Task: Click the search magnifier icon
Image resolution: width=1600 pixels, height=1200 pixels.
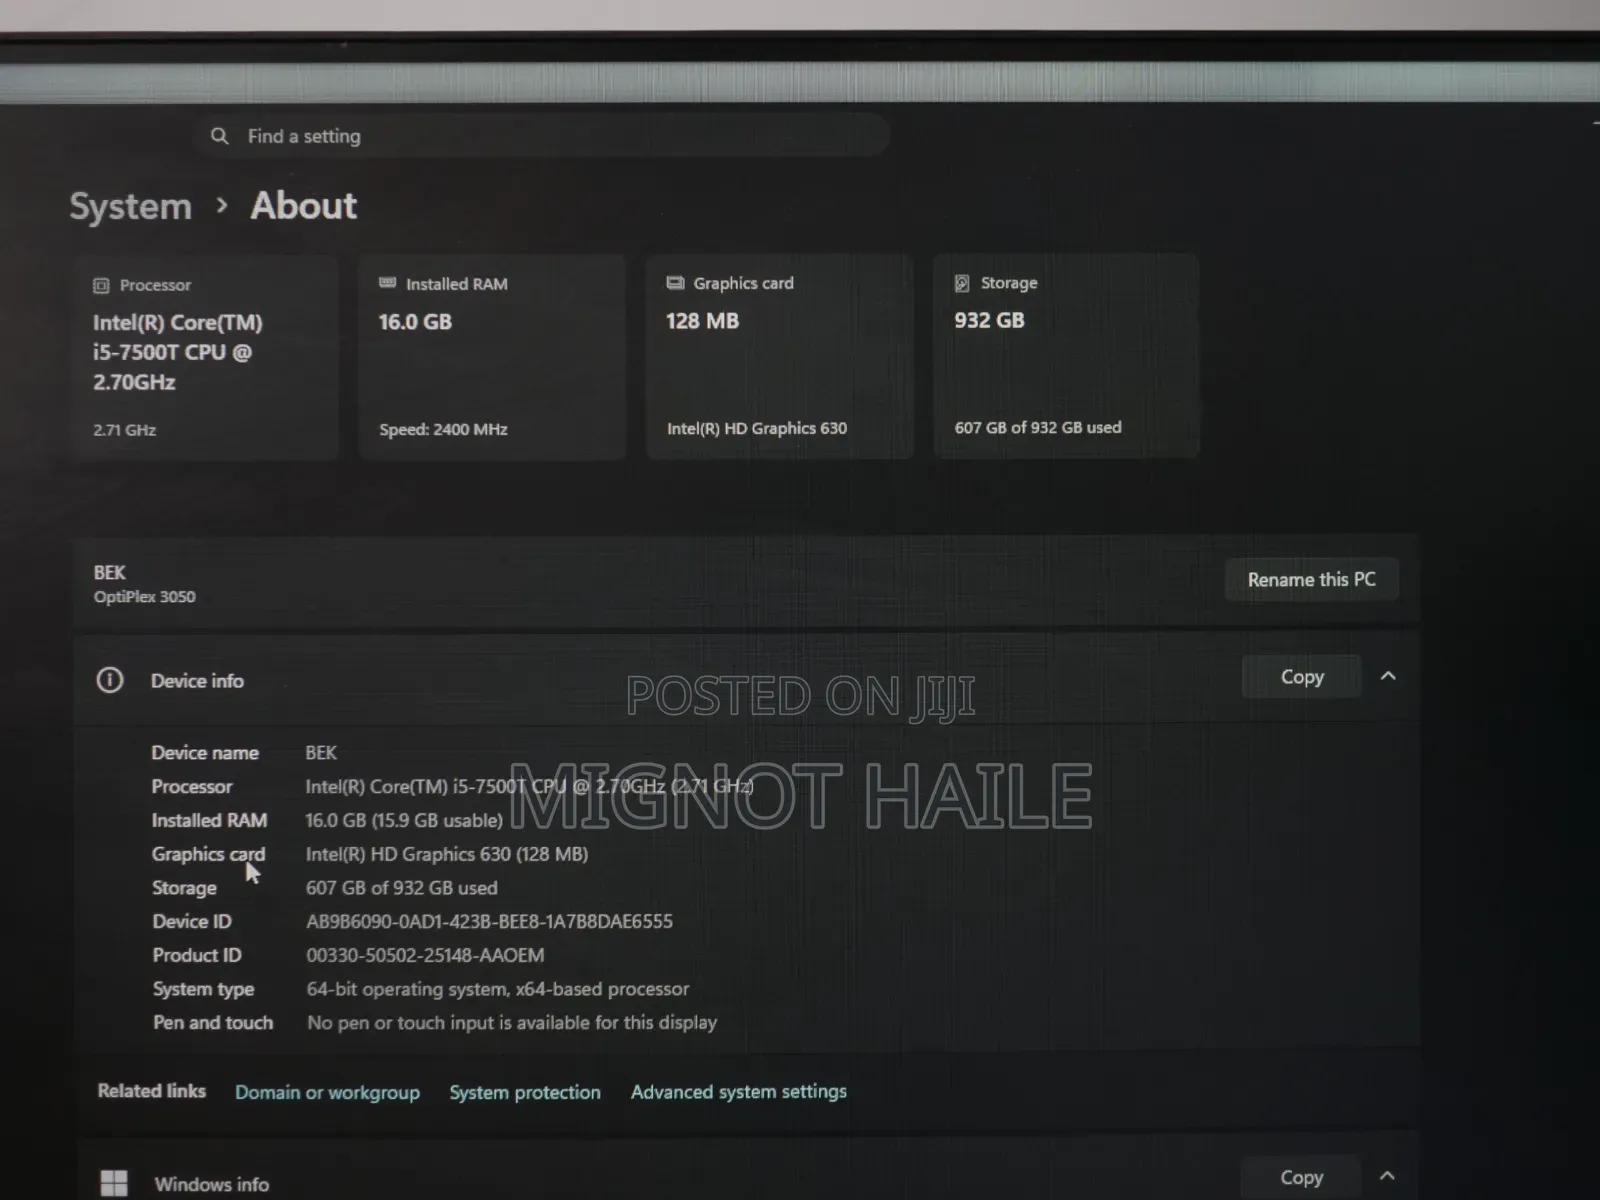Action: [219, 136]
